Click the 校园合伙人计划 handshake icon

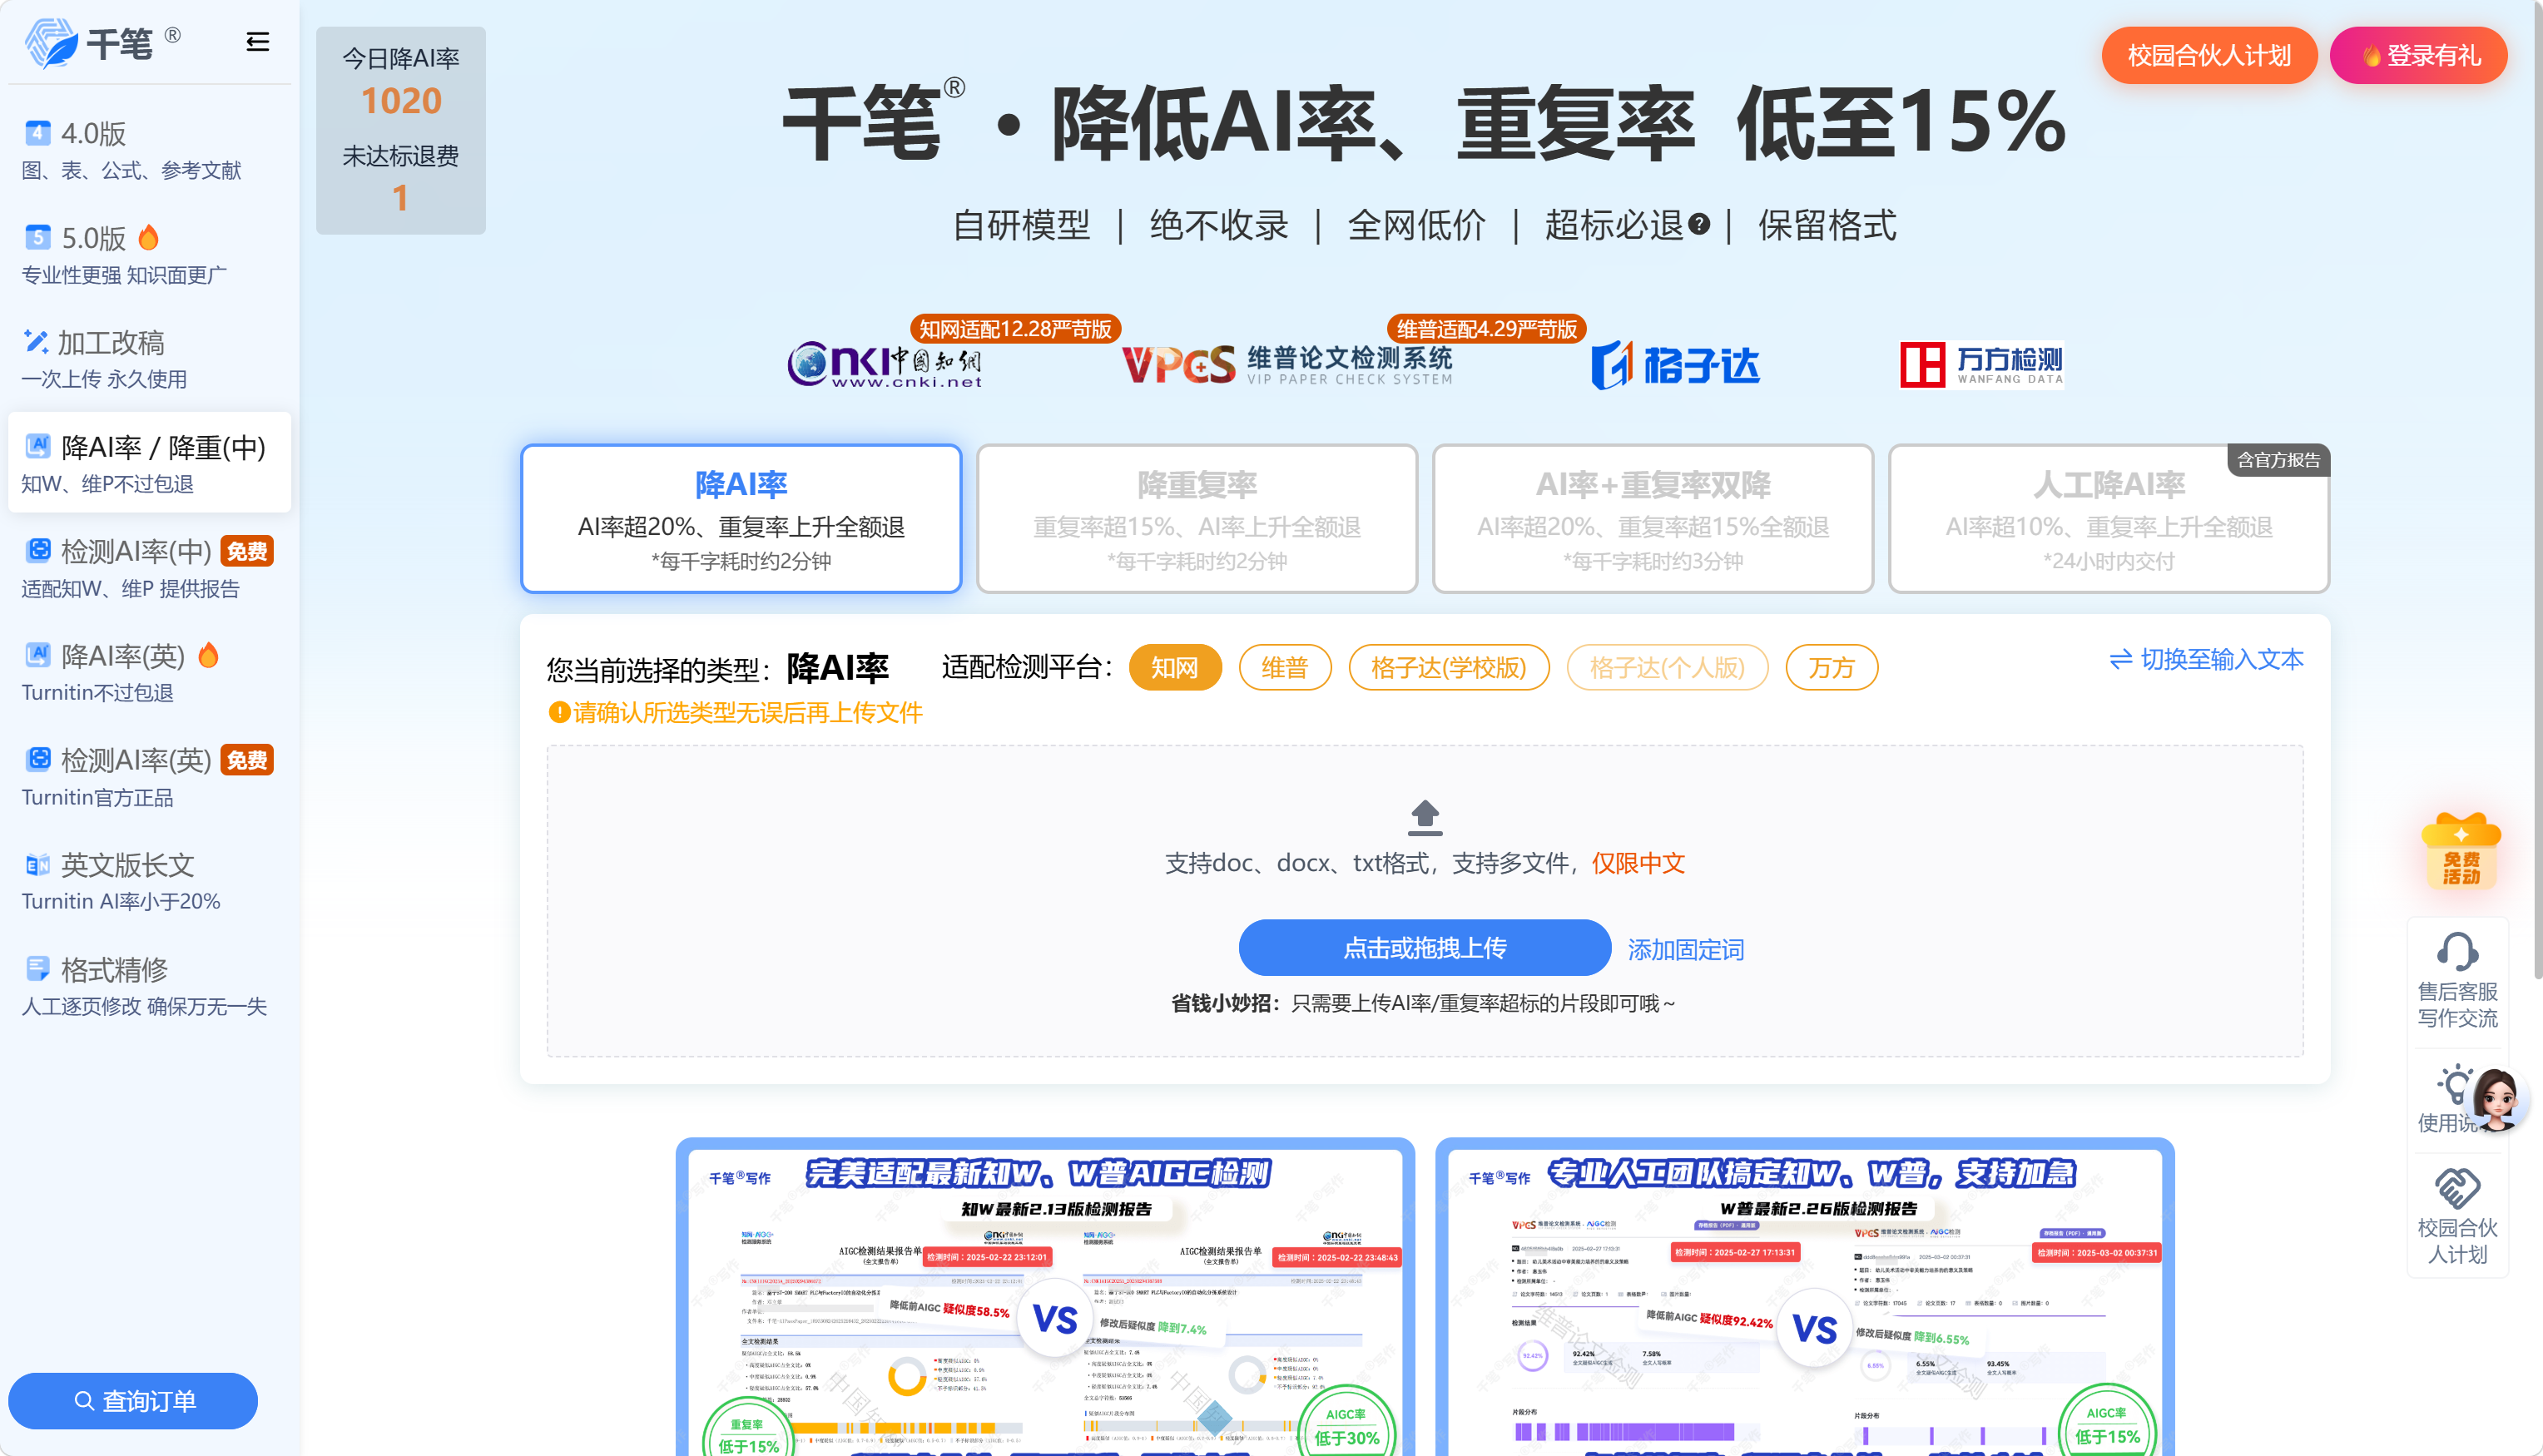2457,1187
